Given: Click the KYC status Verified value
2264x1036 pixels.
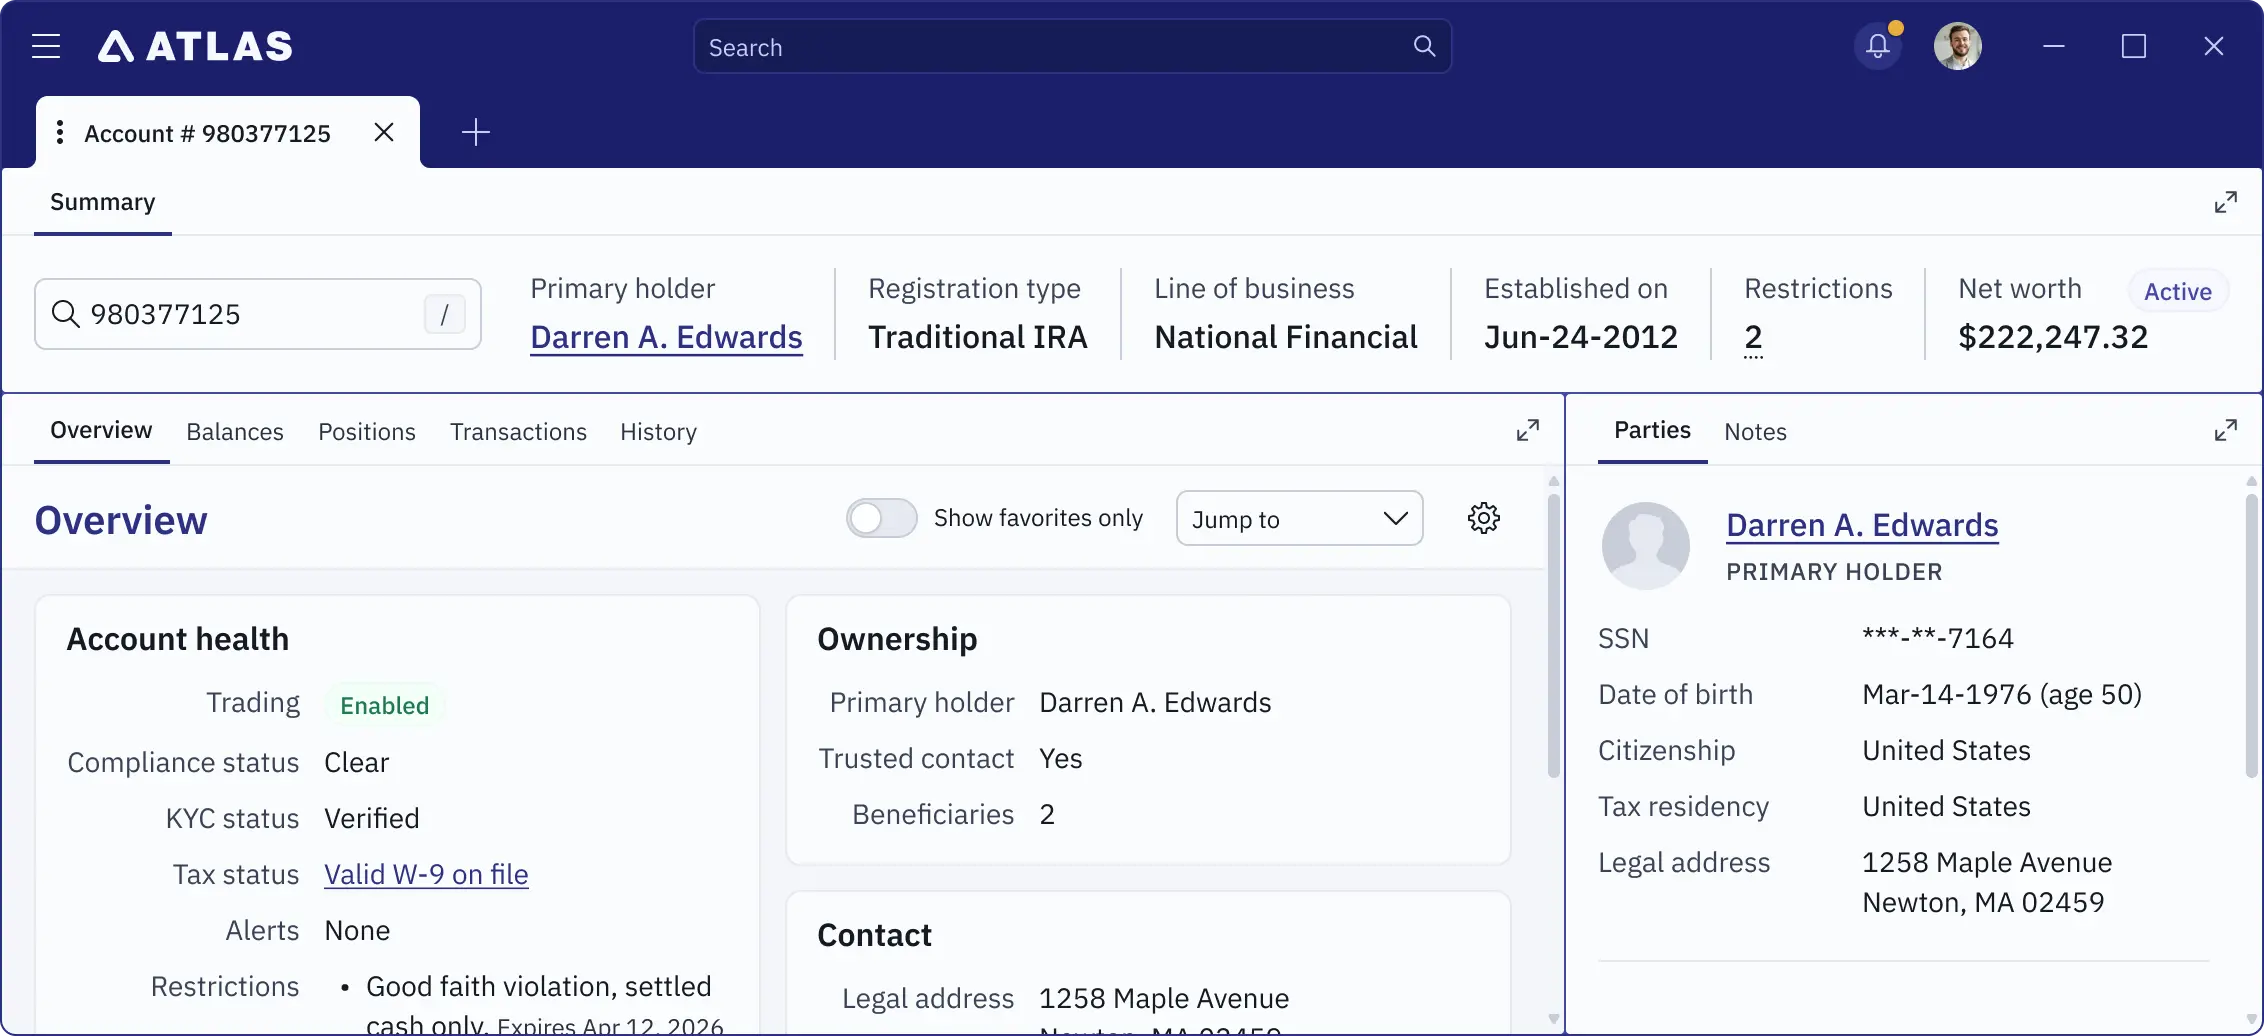Looking at the screenshot, I should click(x=372, y=818).
